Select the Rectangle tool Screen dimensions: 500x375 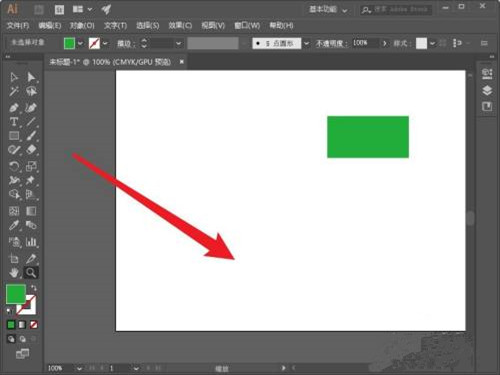pos(14,136)
